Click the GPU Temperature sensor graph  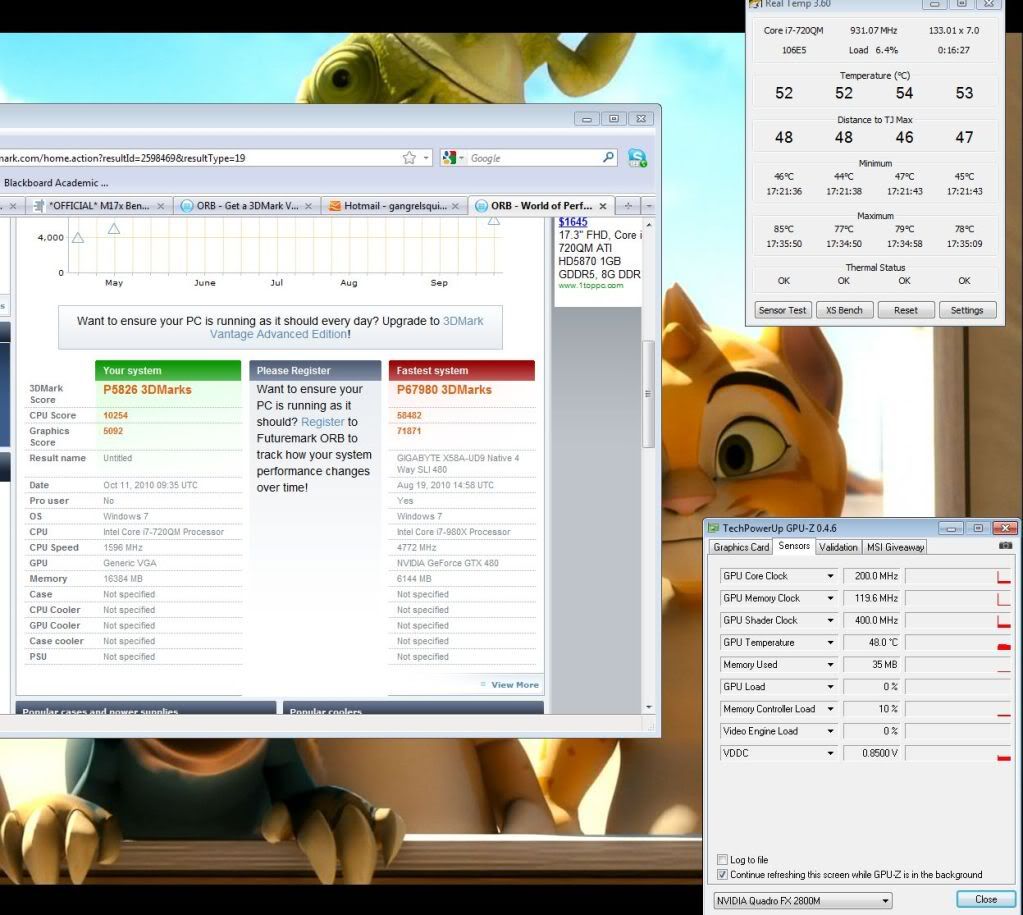(x=958, y=643)
